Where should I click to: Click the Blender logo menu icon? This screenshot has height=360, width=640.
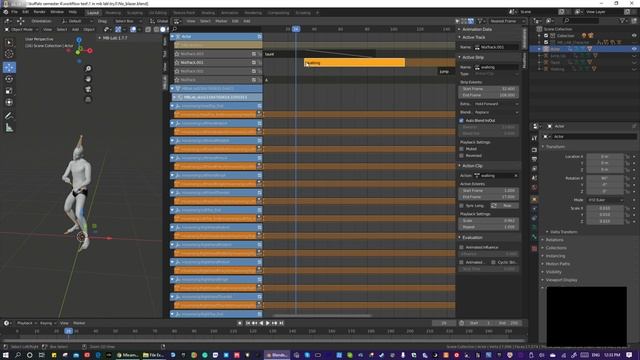click(x=6, y=12)
